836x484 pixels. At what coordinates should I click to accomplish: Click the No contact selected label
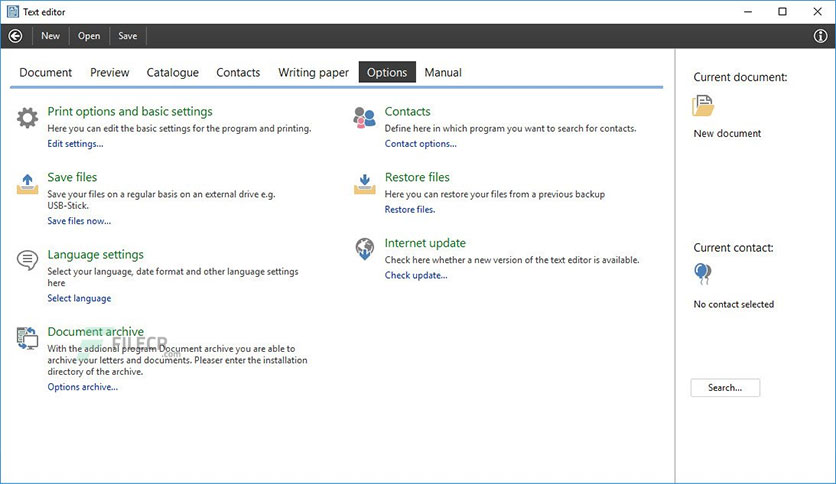click(734, 304)
